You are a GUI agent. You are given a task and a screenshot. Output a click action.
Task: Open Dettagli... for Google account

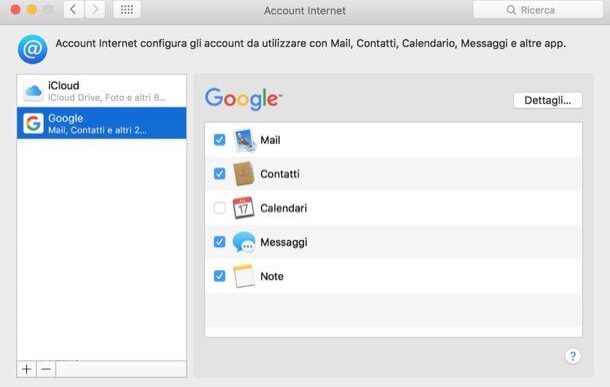coord(548,100)
